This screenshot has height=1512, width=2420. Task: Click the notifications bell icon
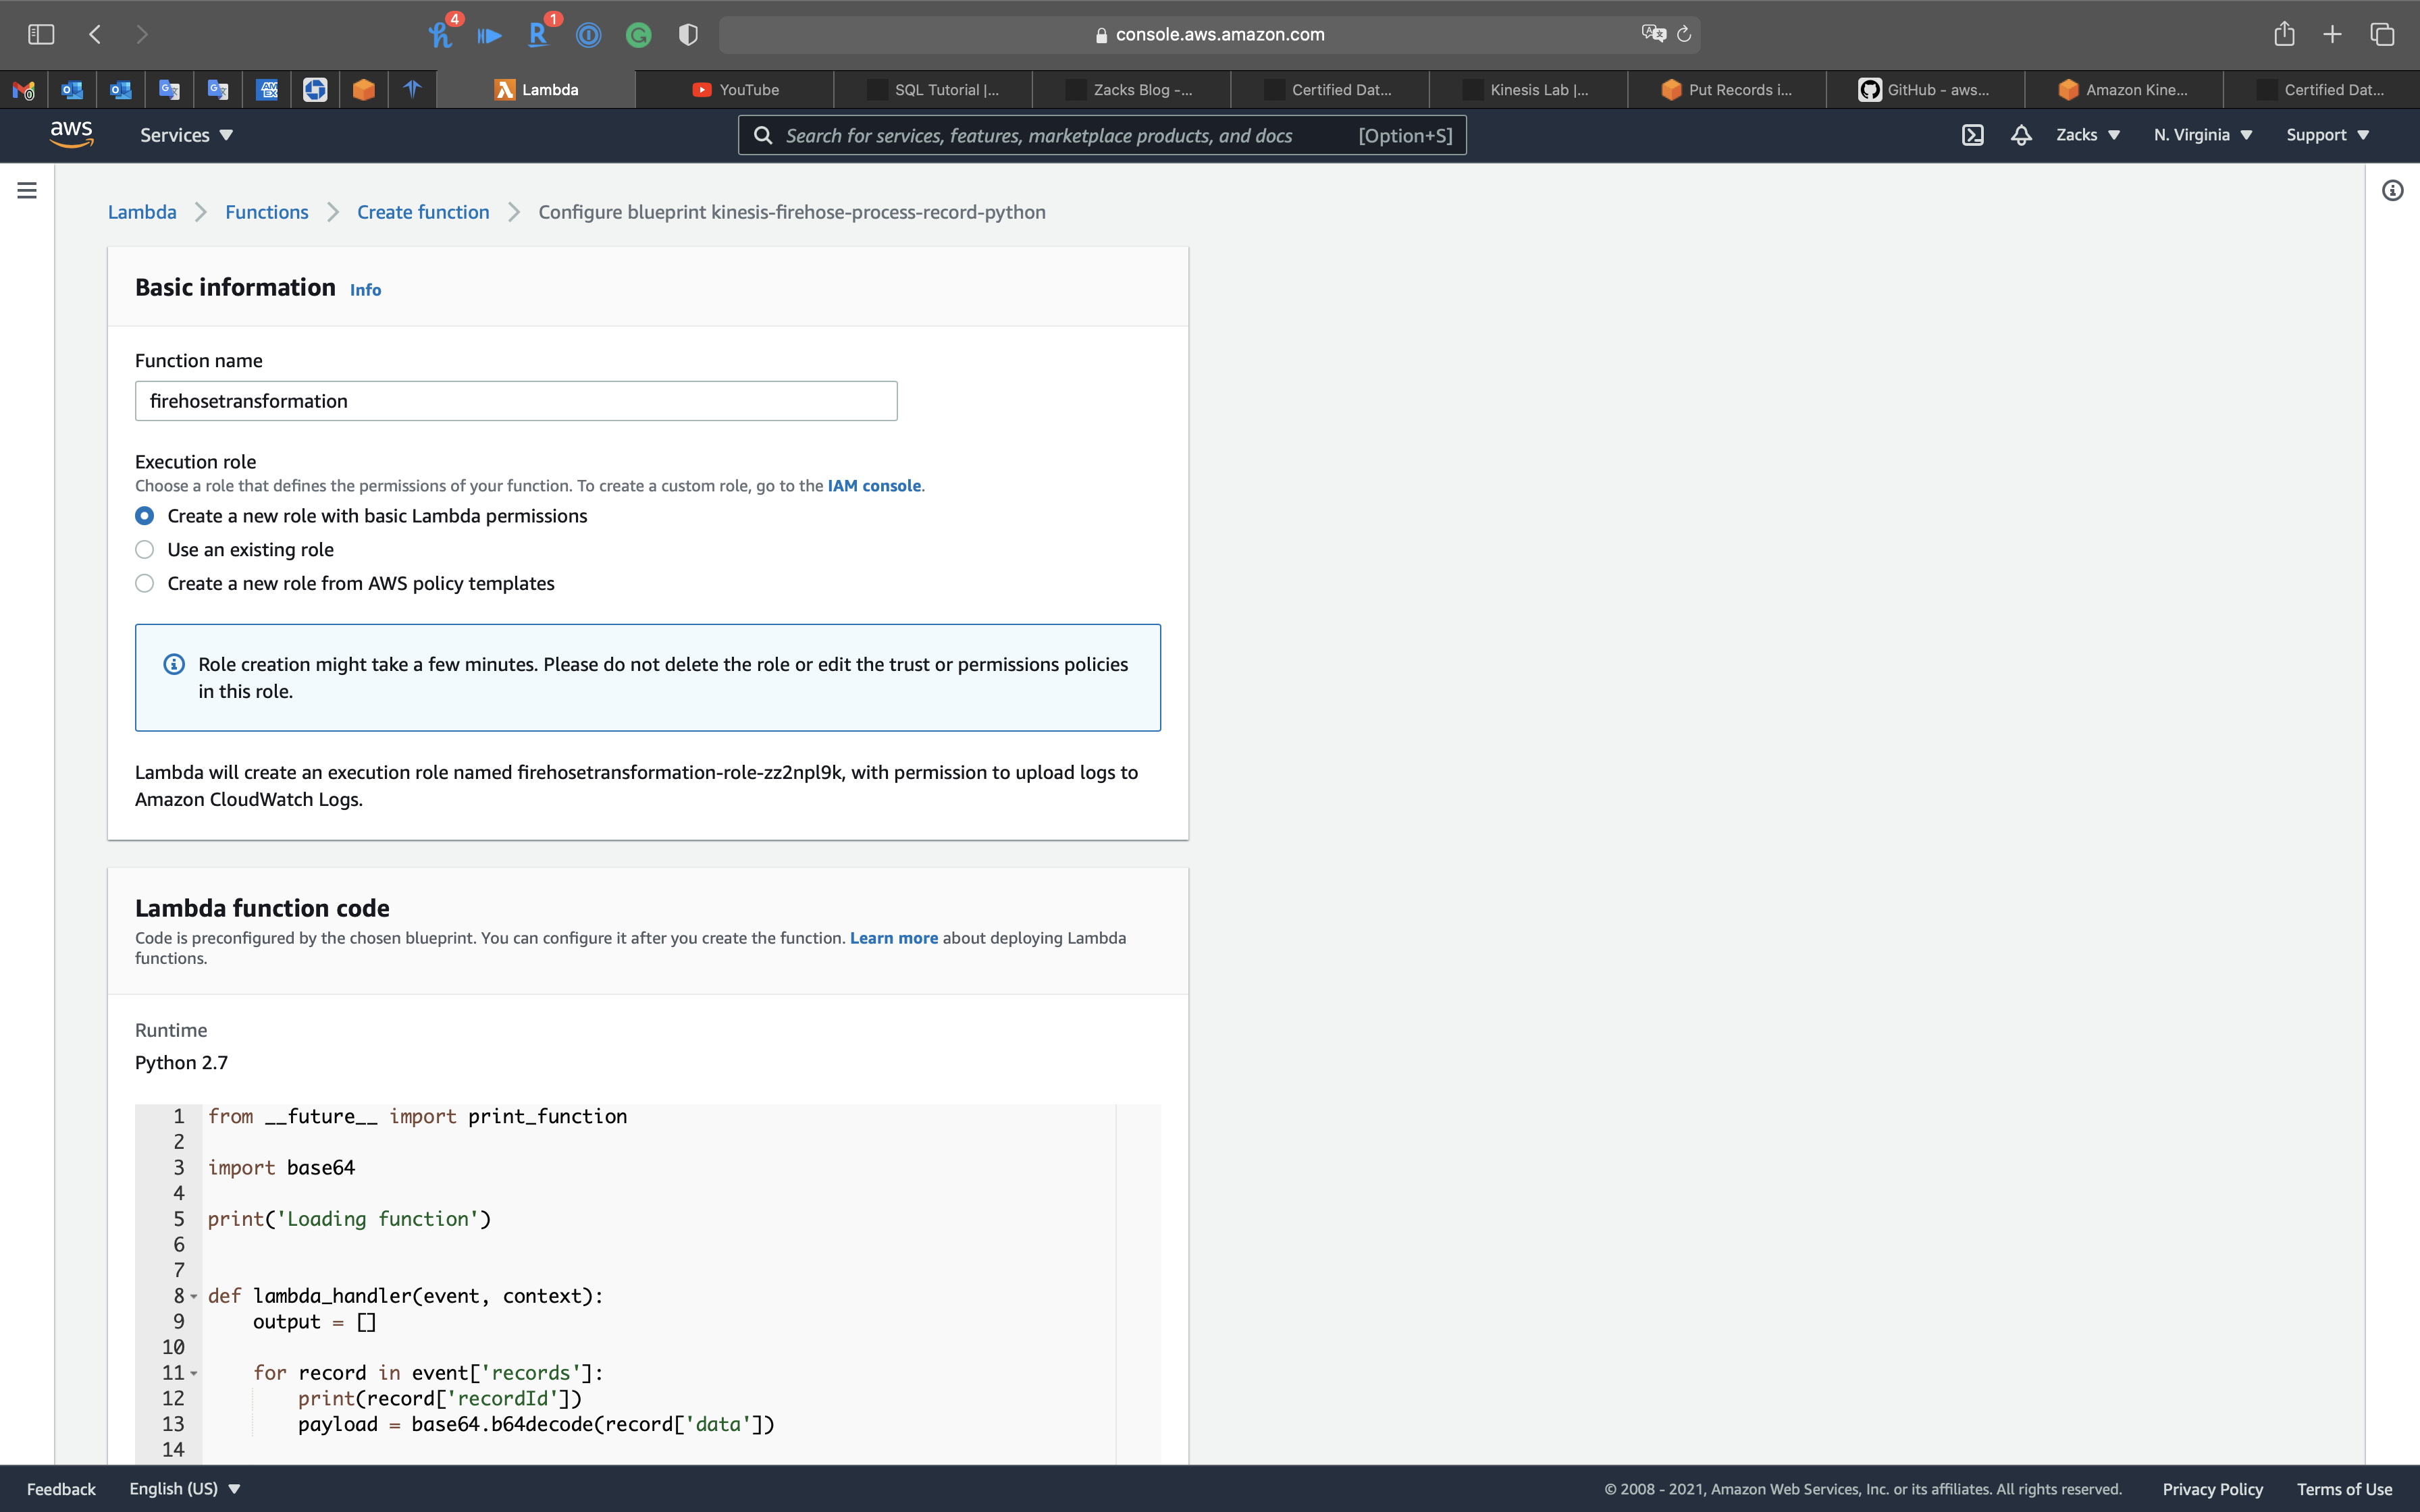pyautogui.click(x=2021, y=135)
